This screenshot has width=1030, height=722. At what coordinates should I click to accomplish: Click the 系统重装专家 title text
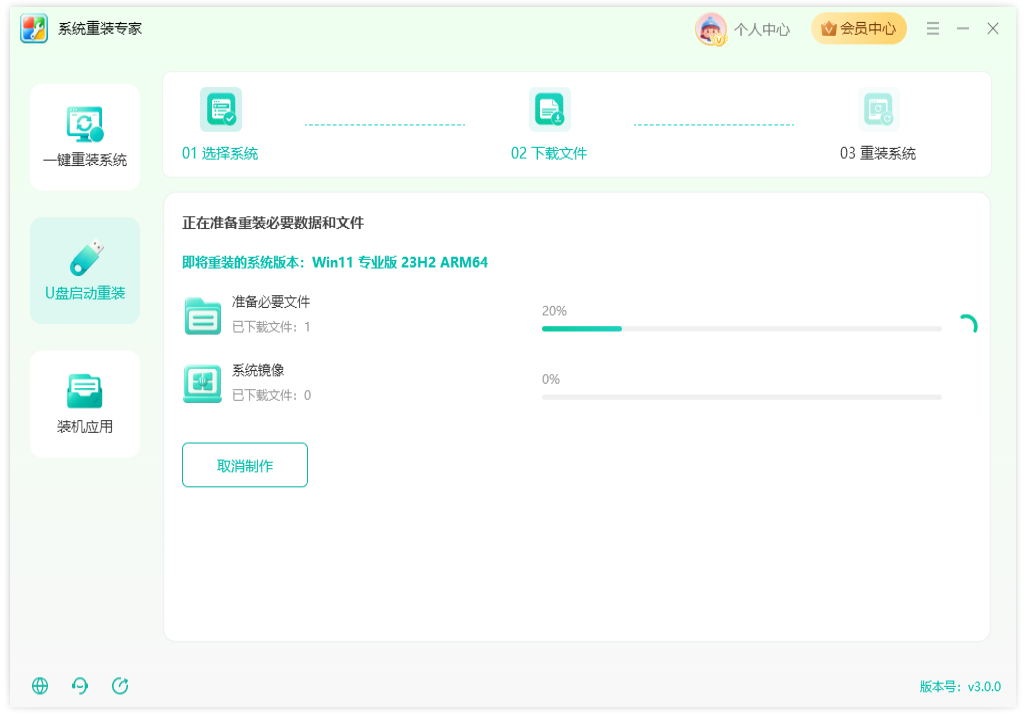pos(100,29)
